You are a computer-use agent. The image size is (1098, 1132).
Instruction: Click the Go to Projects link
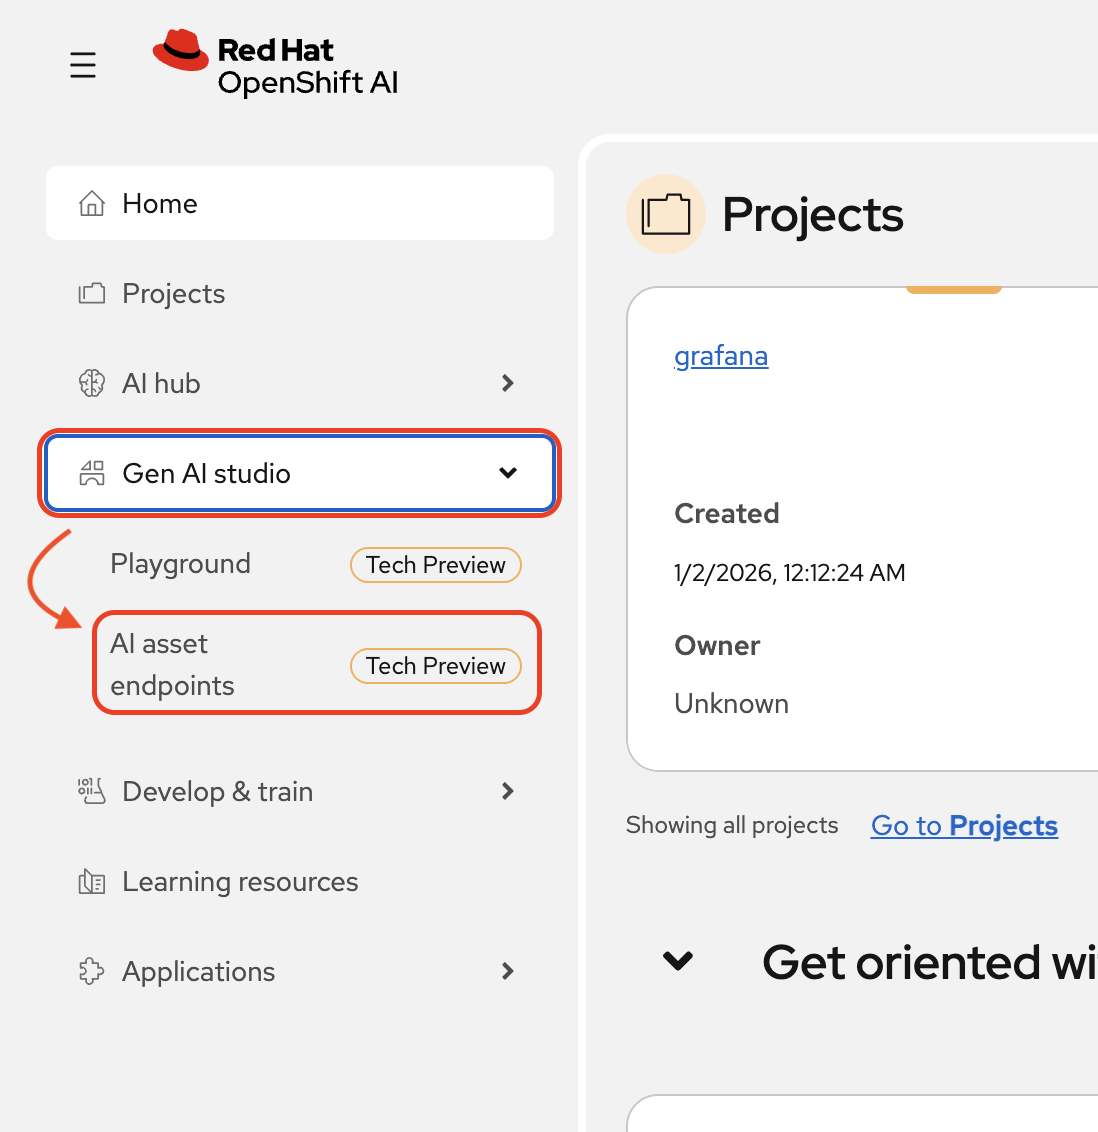(x=964, y=825)
